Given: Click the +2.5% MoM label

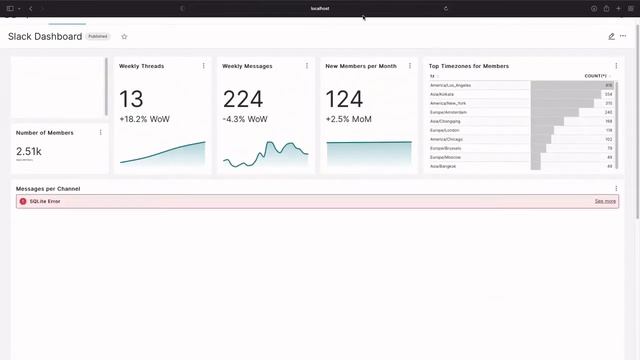Looking at the screenshot, I should tap(349, 119).
